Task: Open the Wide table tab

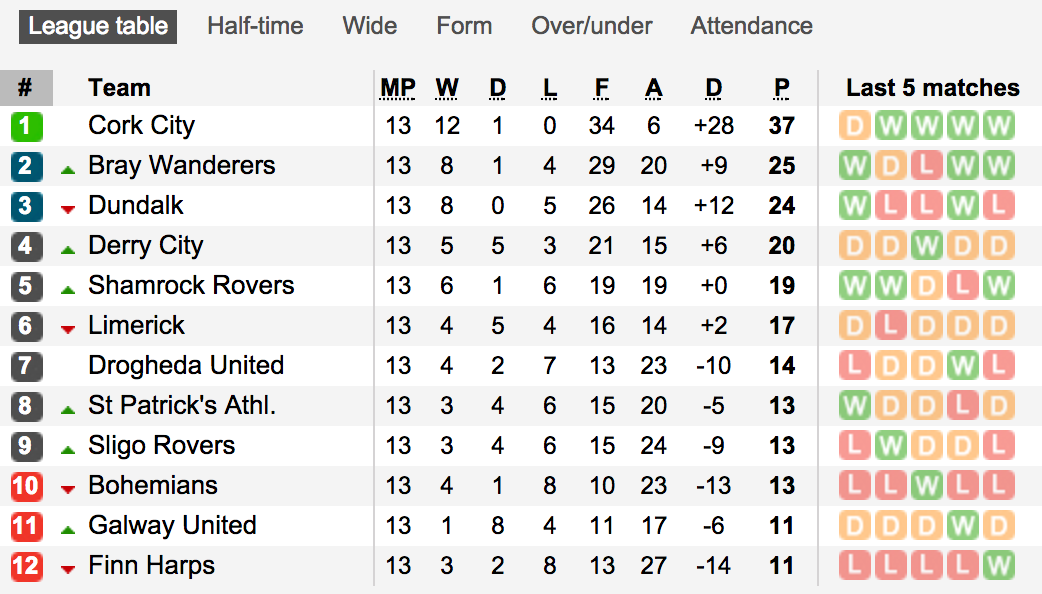Action: 369,26
